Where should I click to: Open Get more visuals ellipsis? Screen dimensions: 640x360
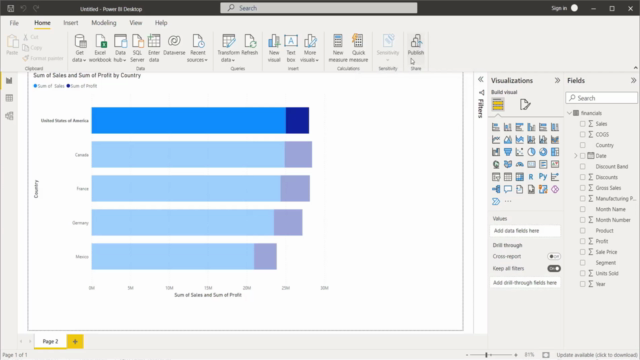[508, 201]
